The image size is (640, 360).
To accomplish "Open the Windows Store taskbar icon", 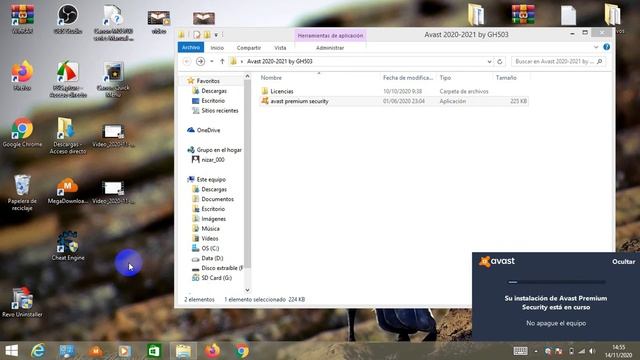I will tap(154, 351).
